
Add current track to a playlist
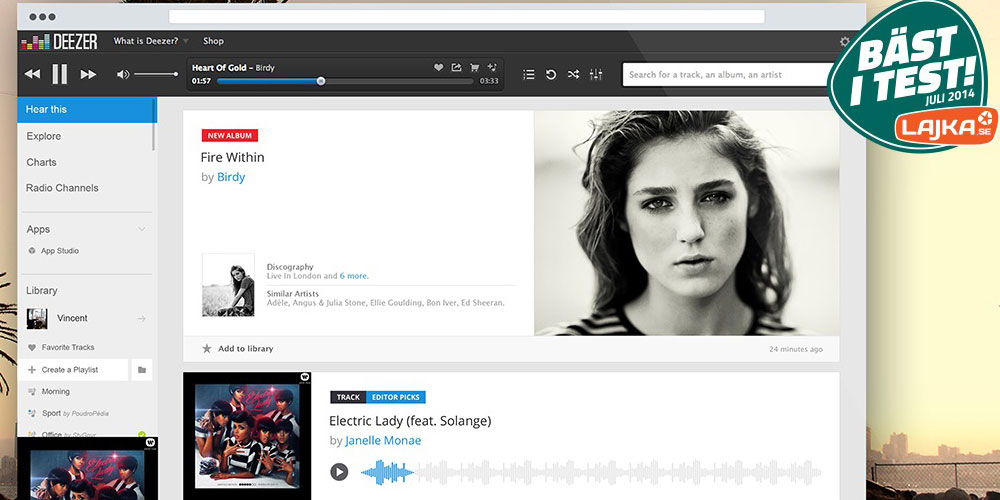pos(492,67)
